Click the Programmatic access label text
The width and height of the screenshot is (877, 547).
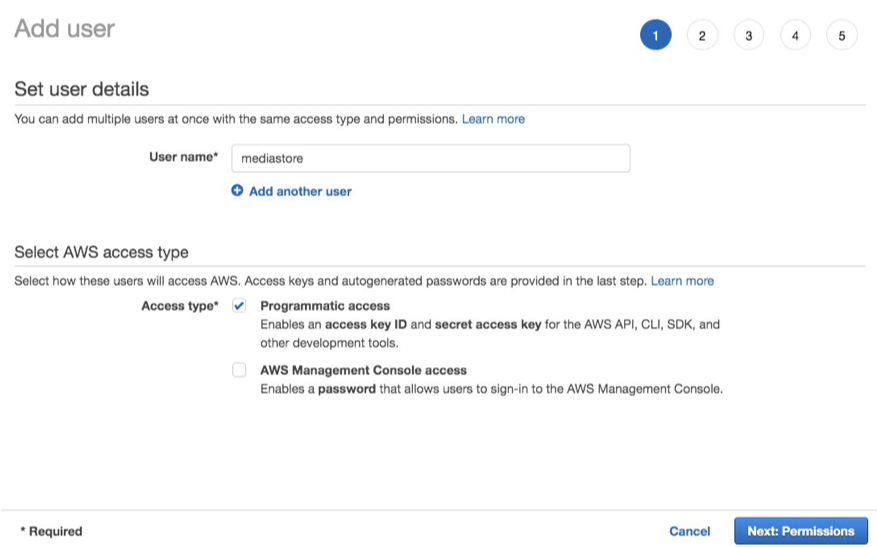tap(325, 306)
